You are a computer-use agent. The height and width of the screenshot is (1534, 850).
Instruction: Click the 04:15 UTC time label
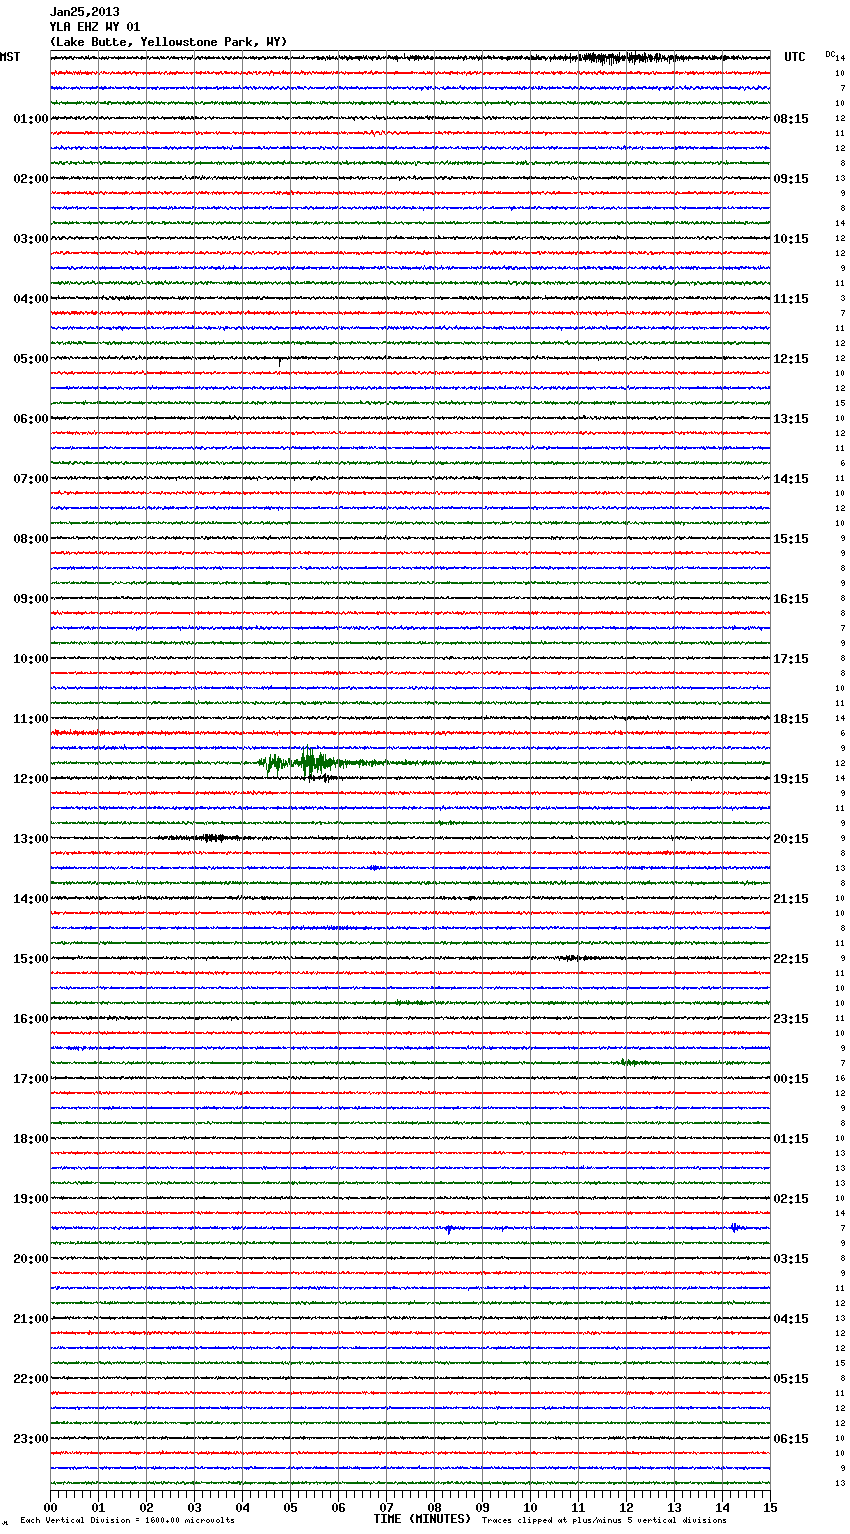[x=791, y=1319]
